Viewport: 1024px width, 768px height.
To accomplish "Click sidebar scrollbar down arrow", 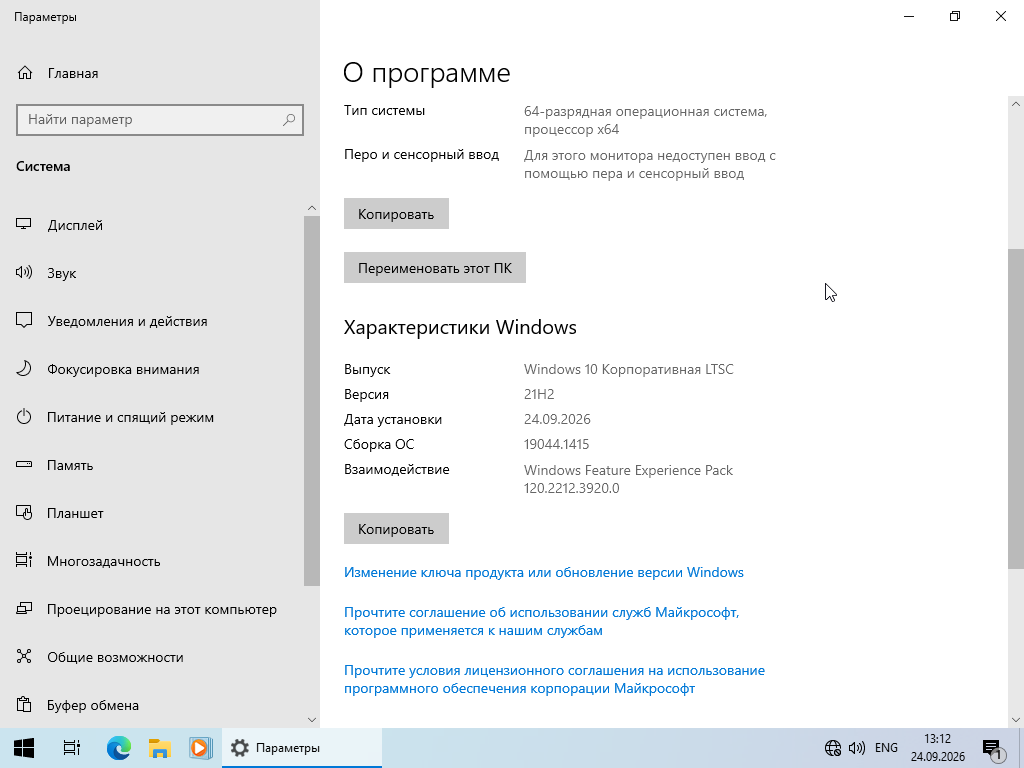I will [x=312, y=720].
